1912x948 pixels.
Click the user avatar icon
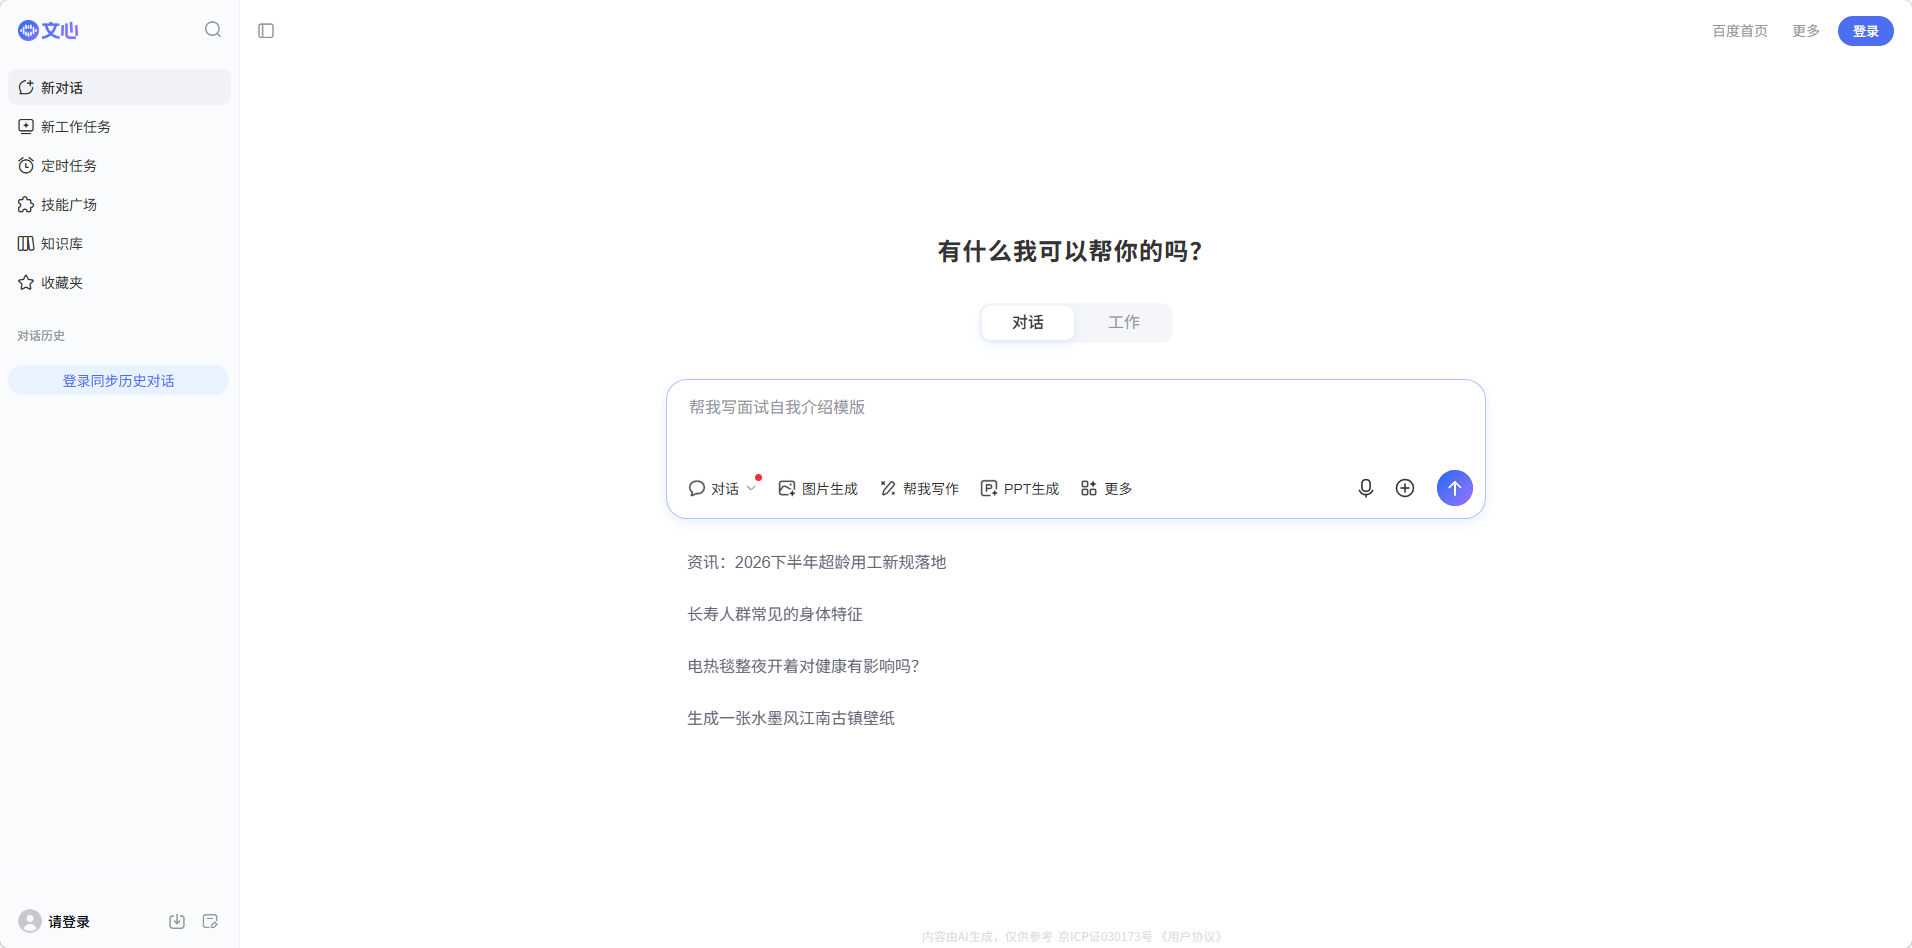(x=30, y=921)
